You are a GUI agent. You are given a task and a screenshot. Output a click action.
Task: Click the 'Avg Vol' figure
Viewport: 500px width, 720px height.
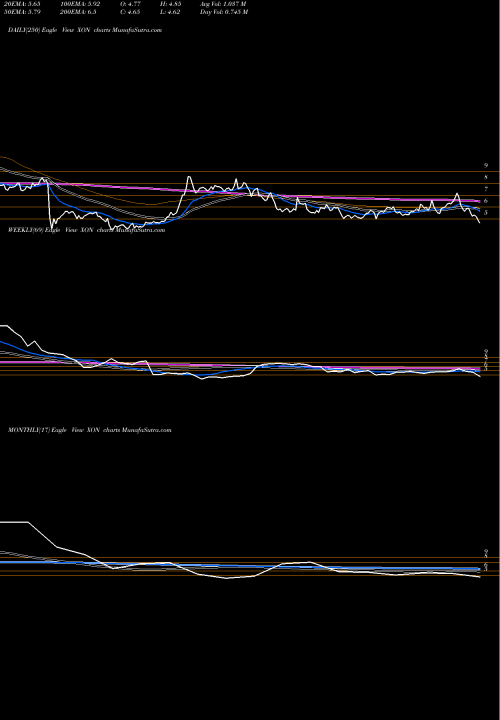(224, 4)
